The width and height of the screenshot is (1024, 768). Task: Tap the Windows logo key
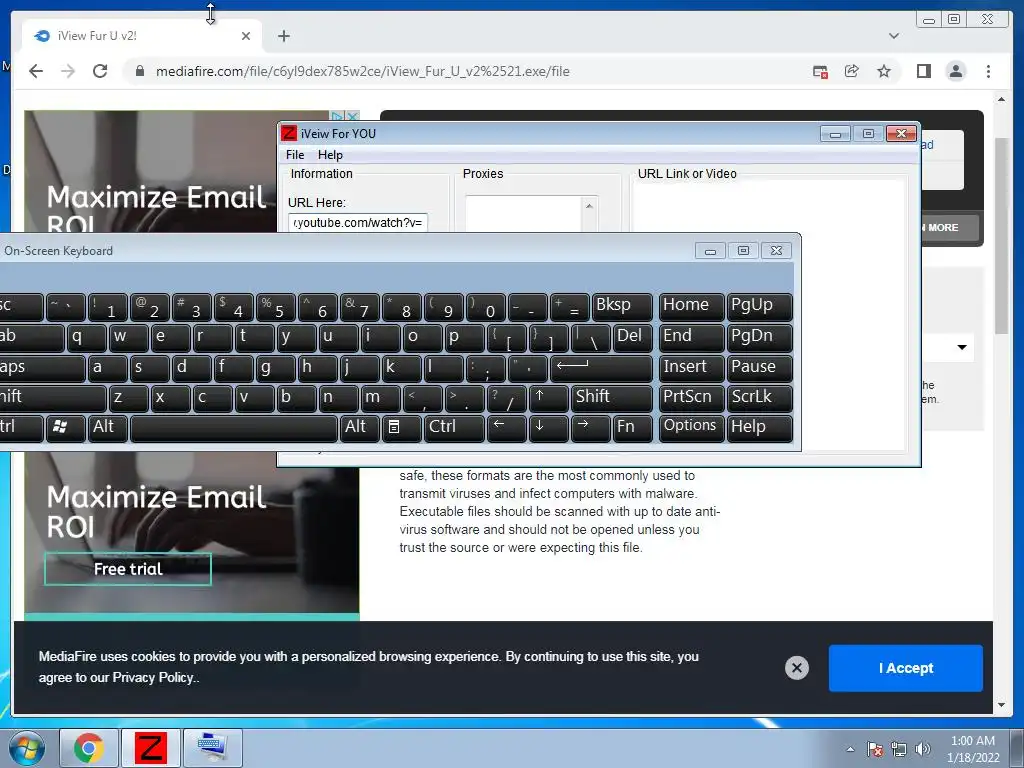pos(65,428)
